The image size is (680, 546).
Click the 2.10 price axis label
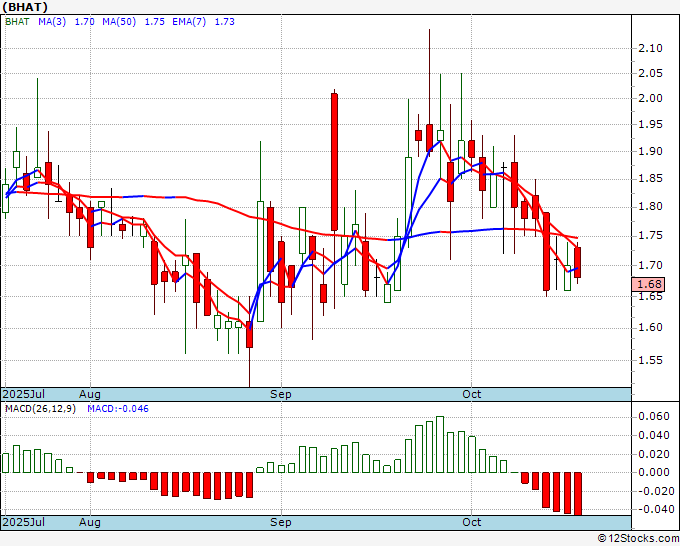point(651,48)
